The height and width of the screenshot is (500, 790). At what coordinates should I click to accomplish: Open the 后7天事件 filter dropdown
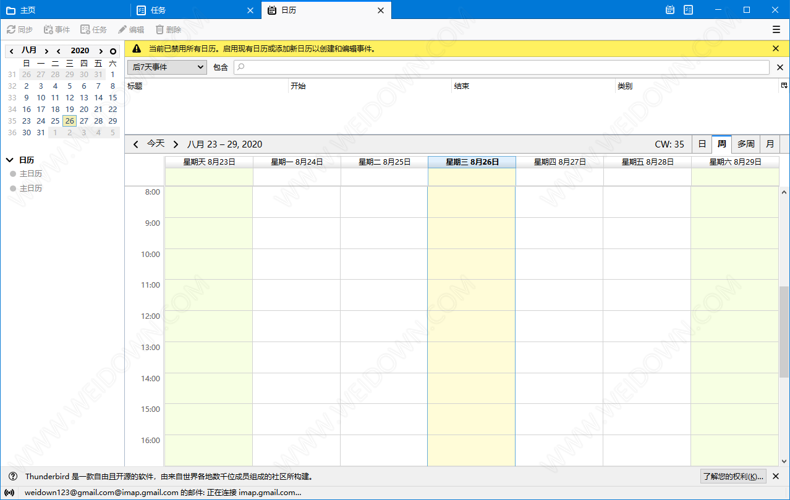(167, 67)
